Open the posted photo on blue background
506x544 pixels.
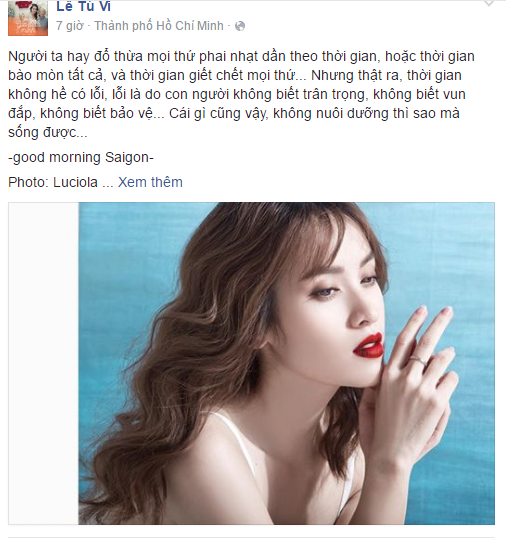coord(286,363)
